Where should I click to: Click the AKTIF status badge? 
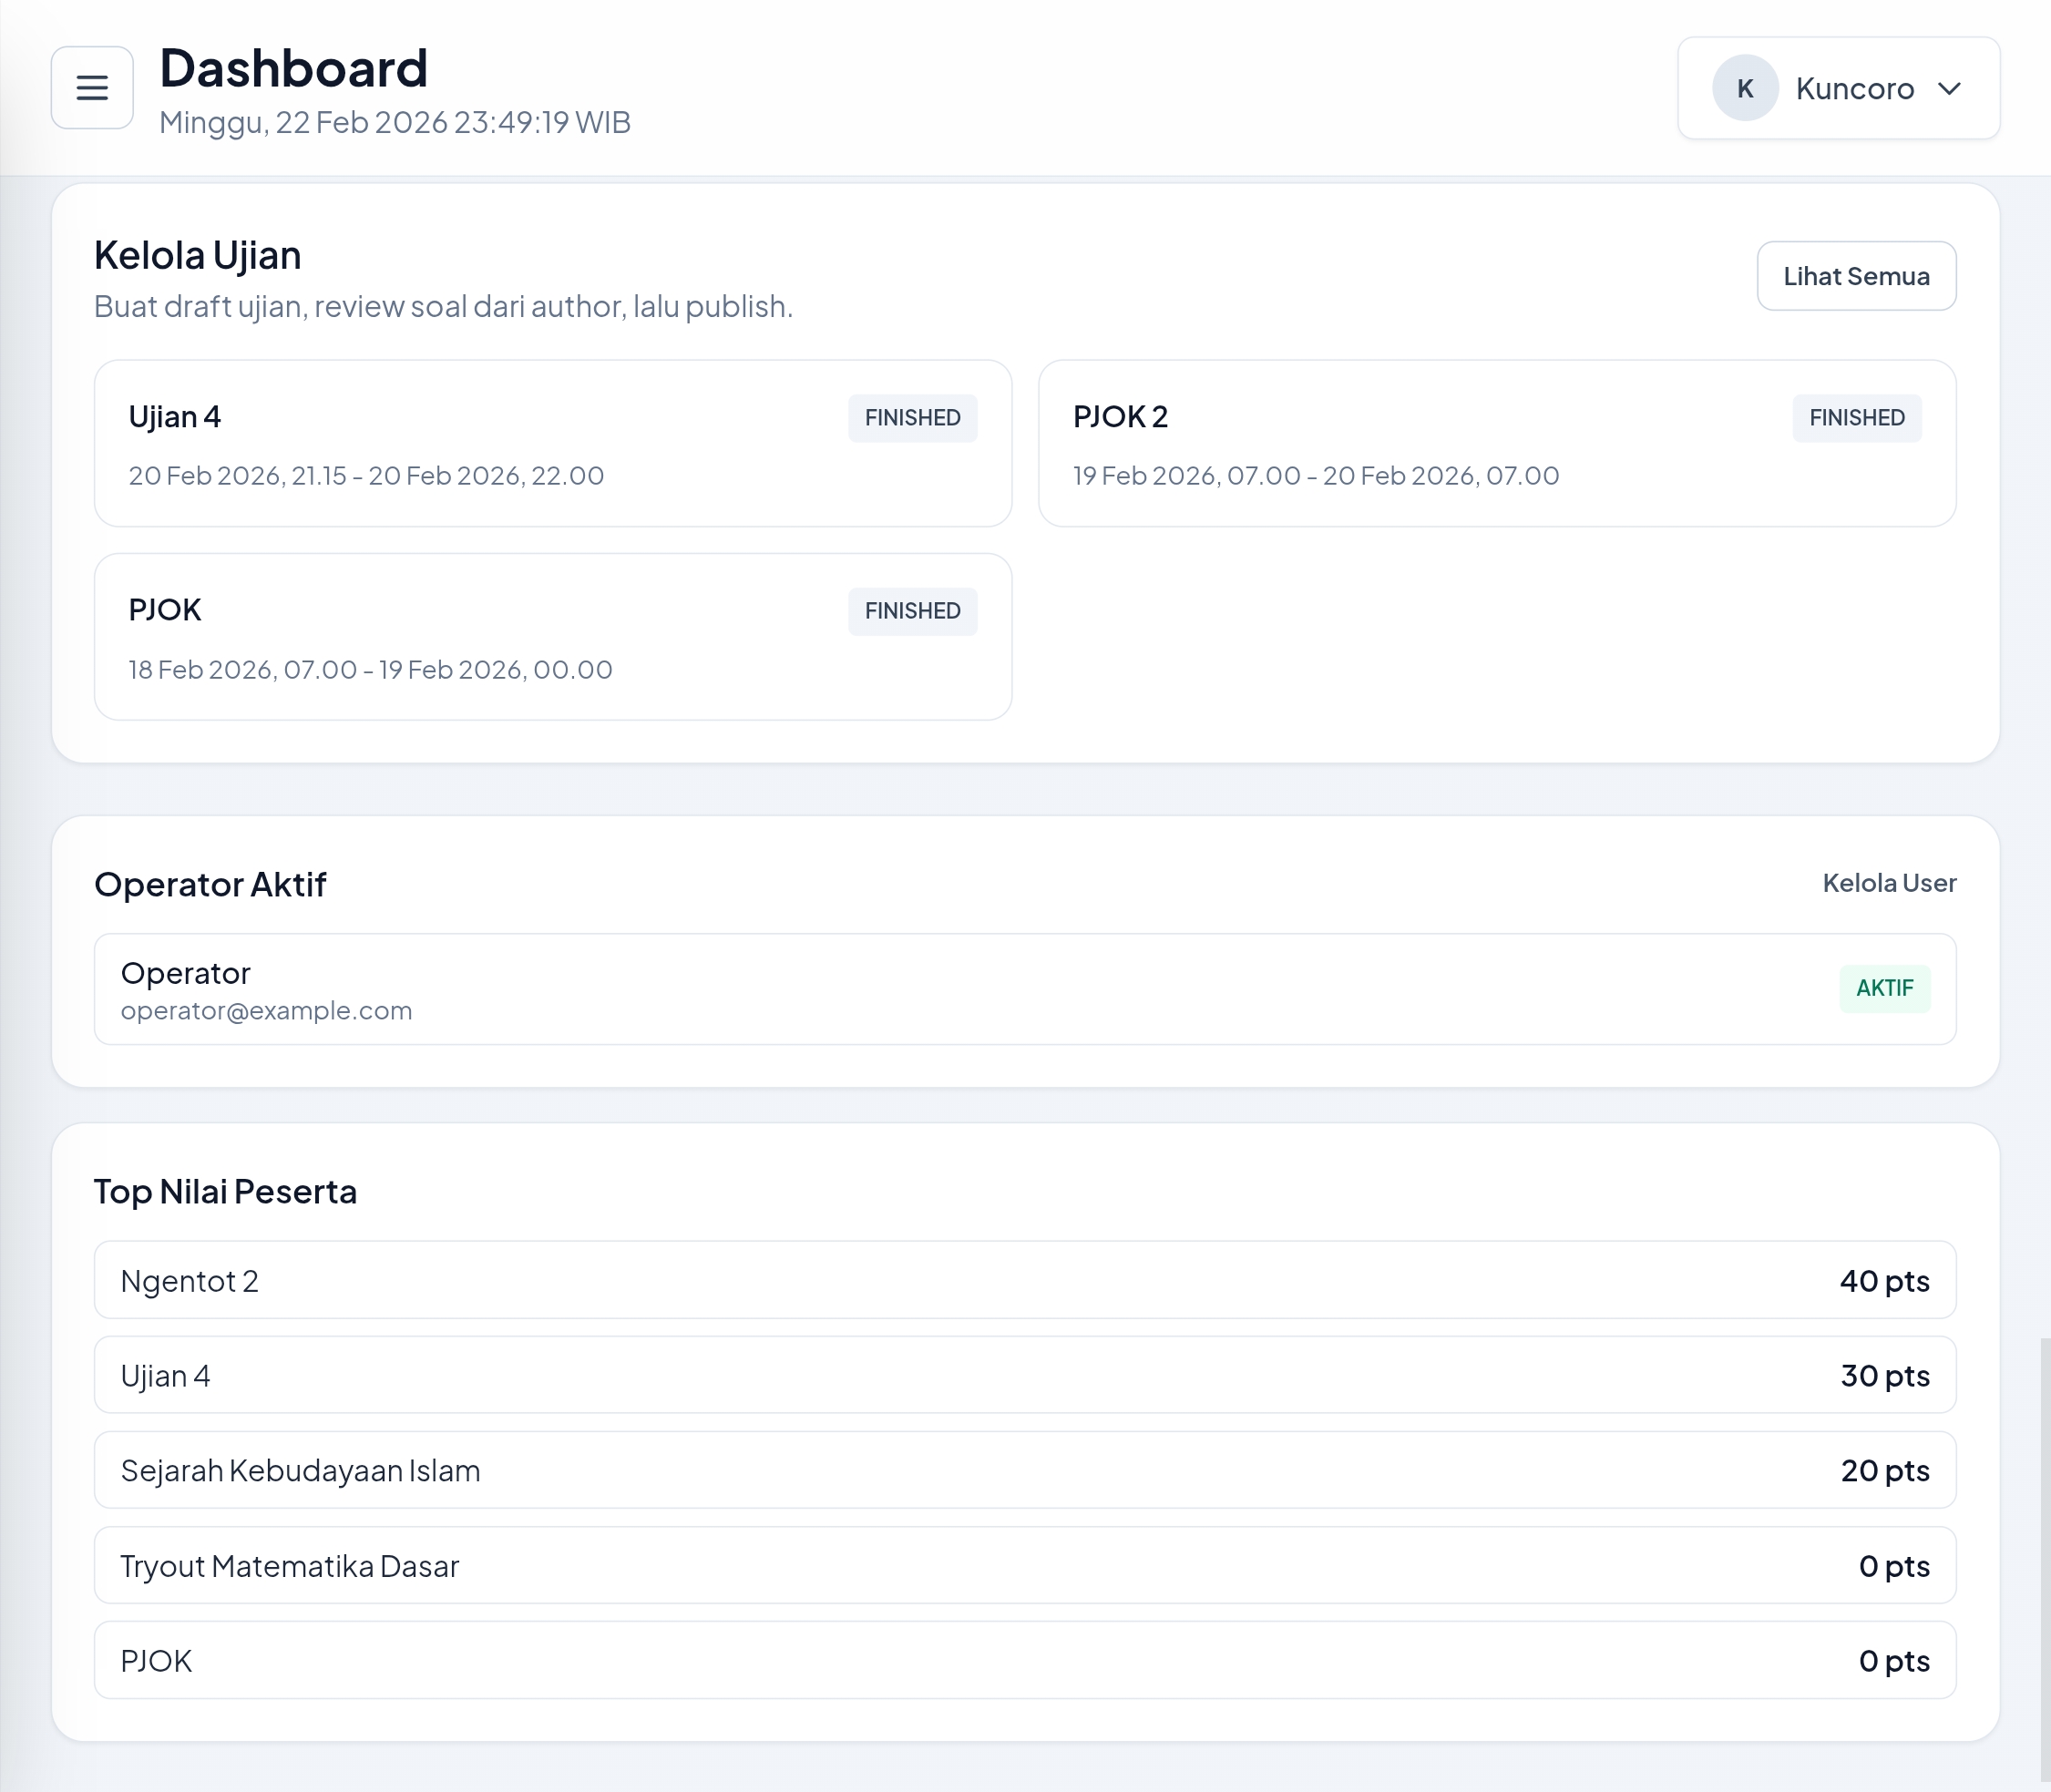1884,988
